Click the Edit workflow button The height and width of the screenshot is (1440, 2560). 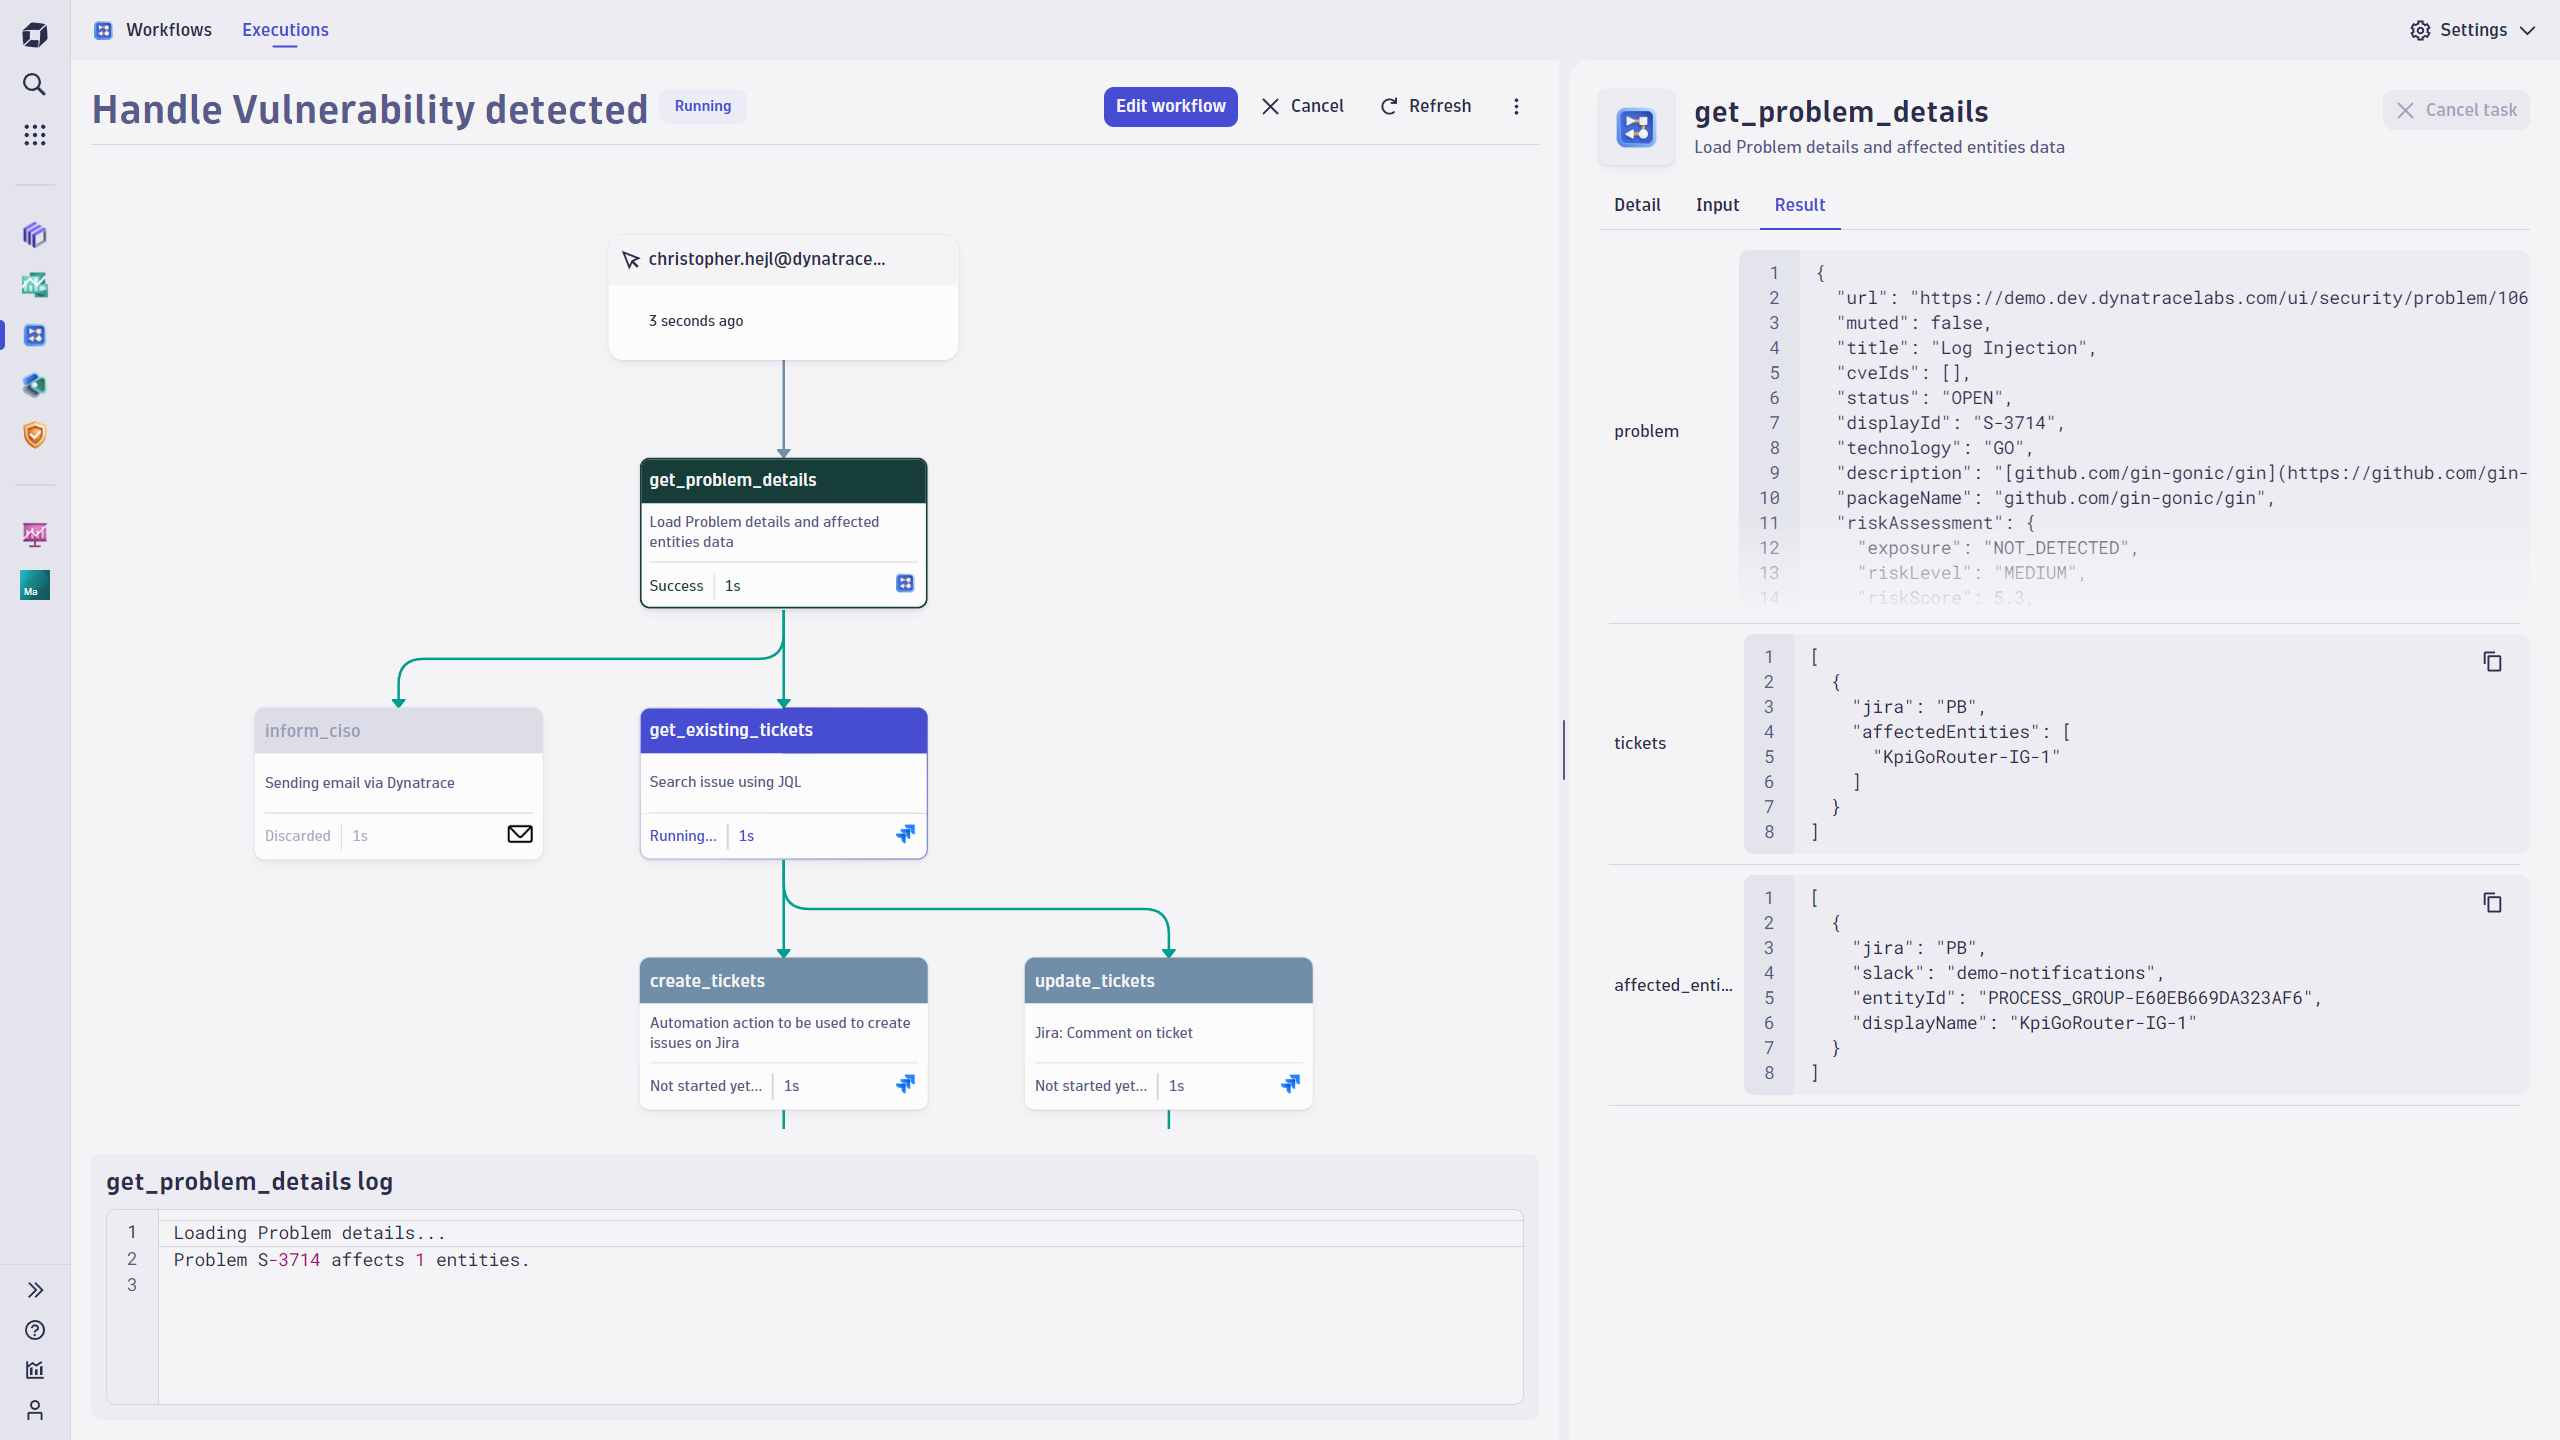point(1170,106)
